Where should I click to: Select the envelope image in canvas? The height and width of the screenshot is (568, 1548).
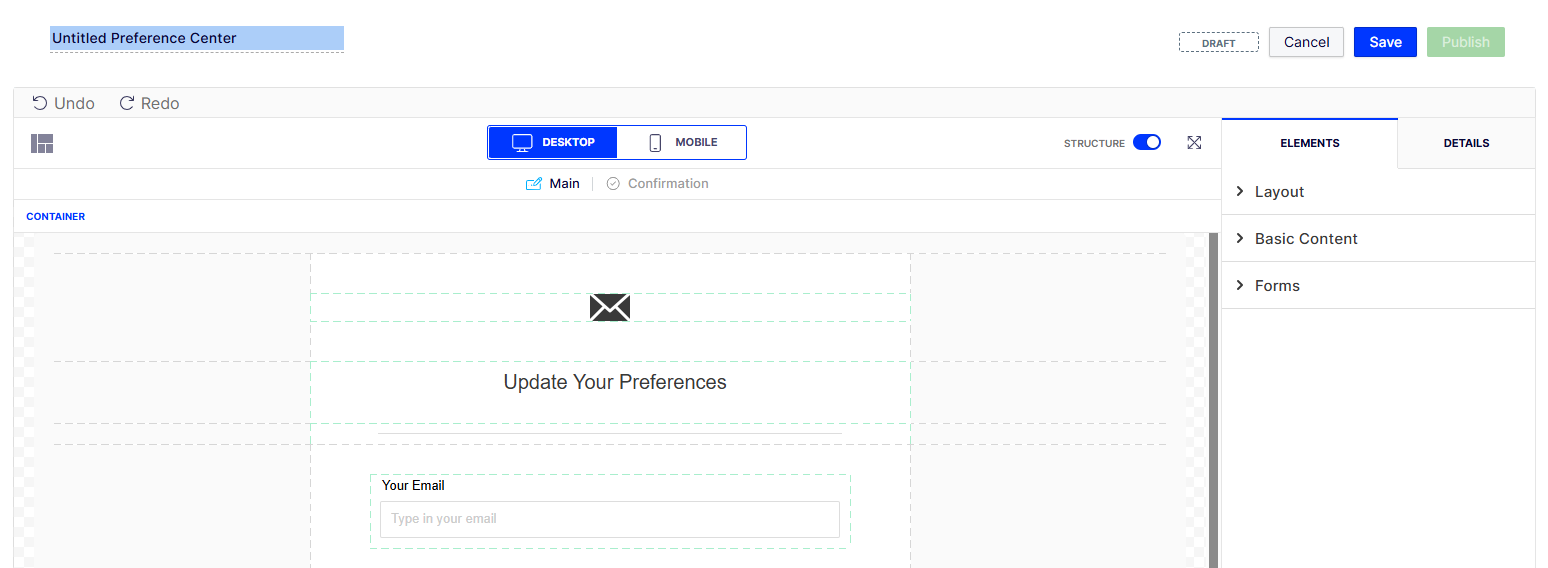coord(610,307)
